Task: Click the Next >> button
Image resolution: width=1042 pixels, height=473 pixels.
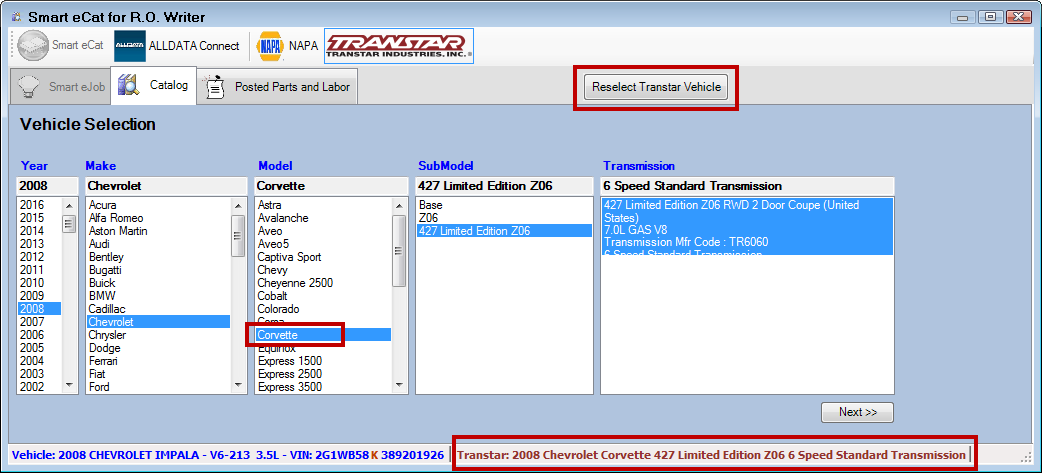Action: (x=857, y=412)
